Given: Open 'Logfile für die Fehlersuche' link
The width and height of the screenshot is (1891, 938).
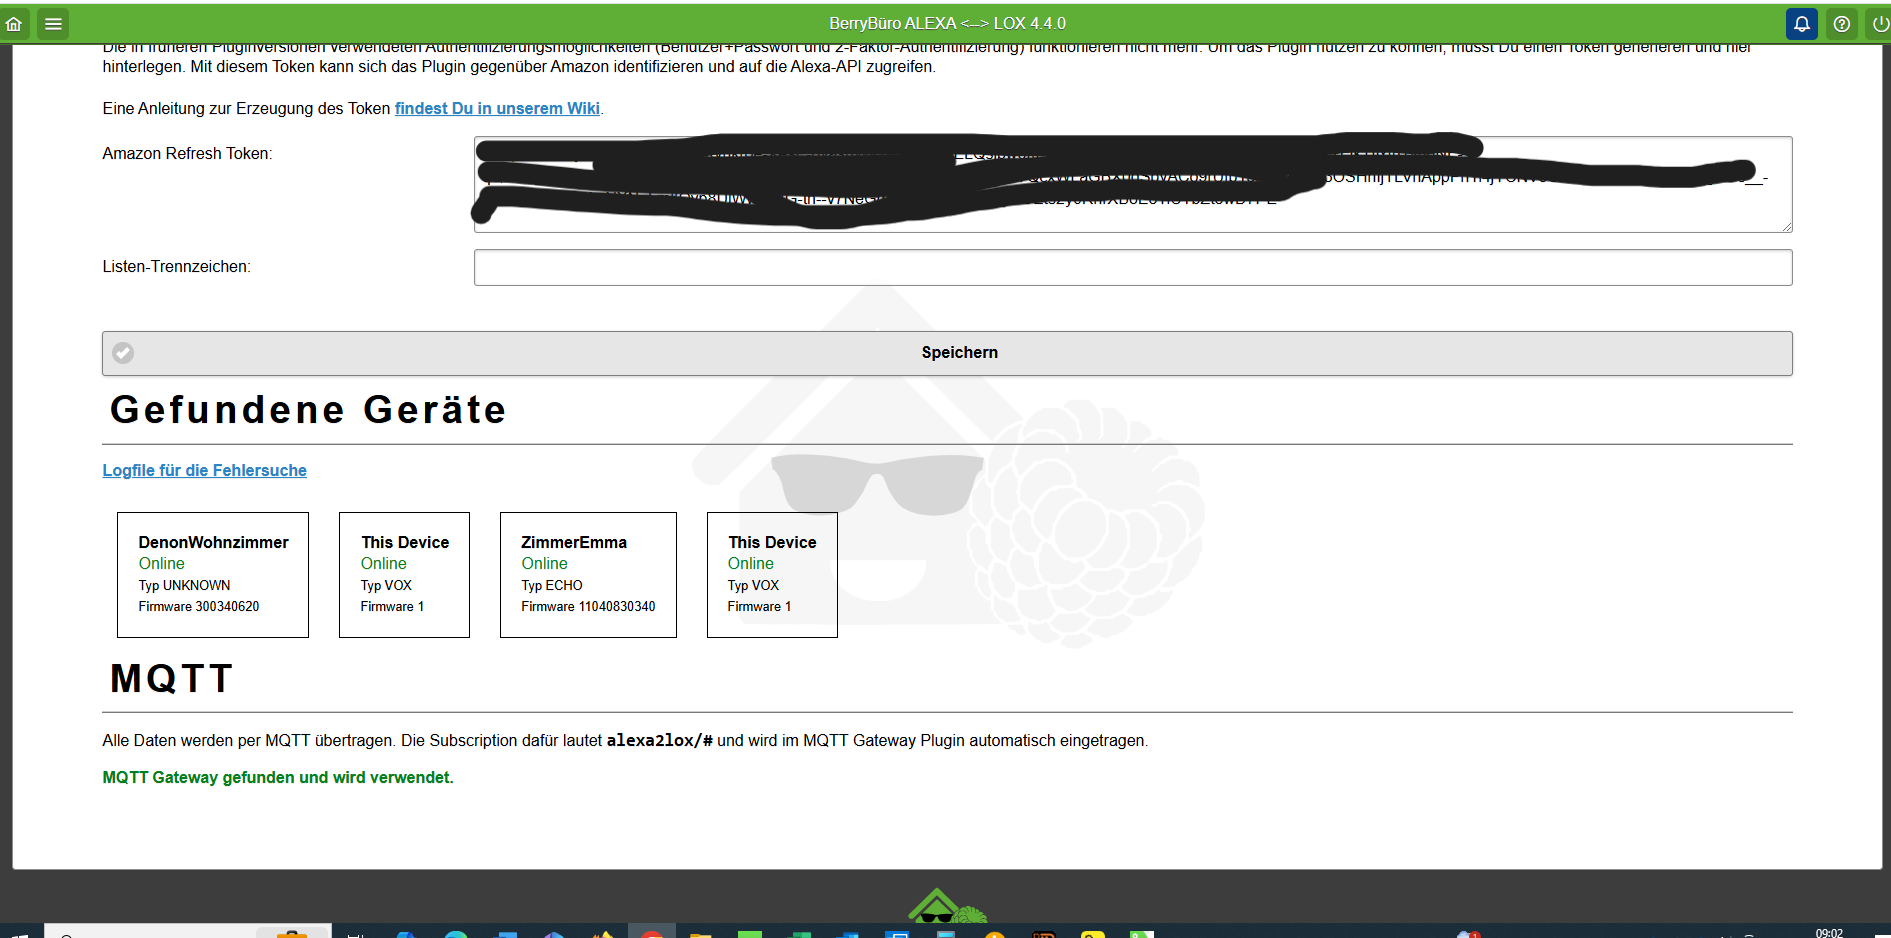Looking at the screenshot, I should [x=204, y=470].
